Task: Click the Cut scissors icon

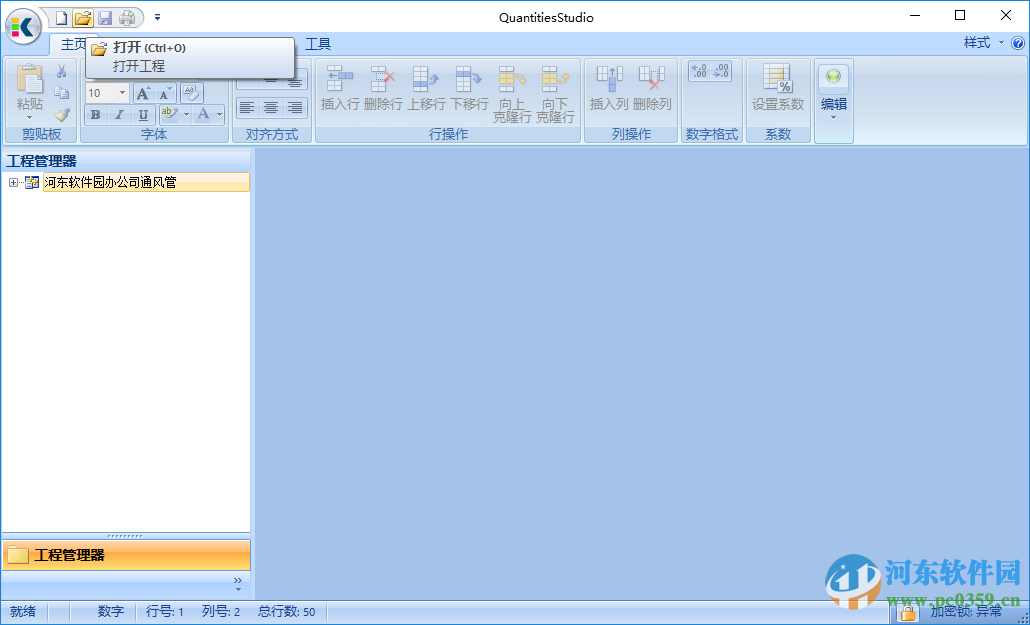Action: click(x=62, y=71)
